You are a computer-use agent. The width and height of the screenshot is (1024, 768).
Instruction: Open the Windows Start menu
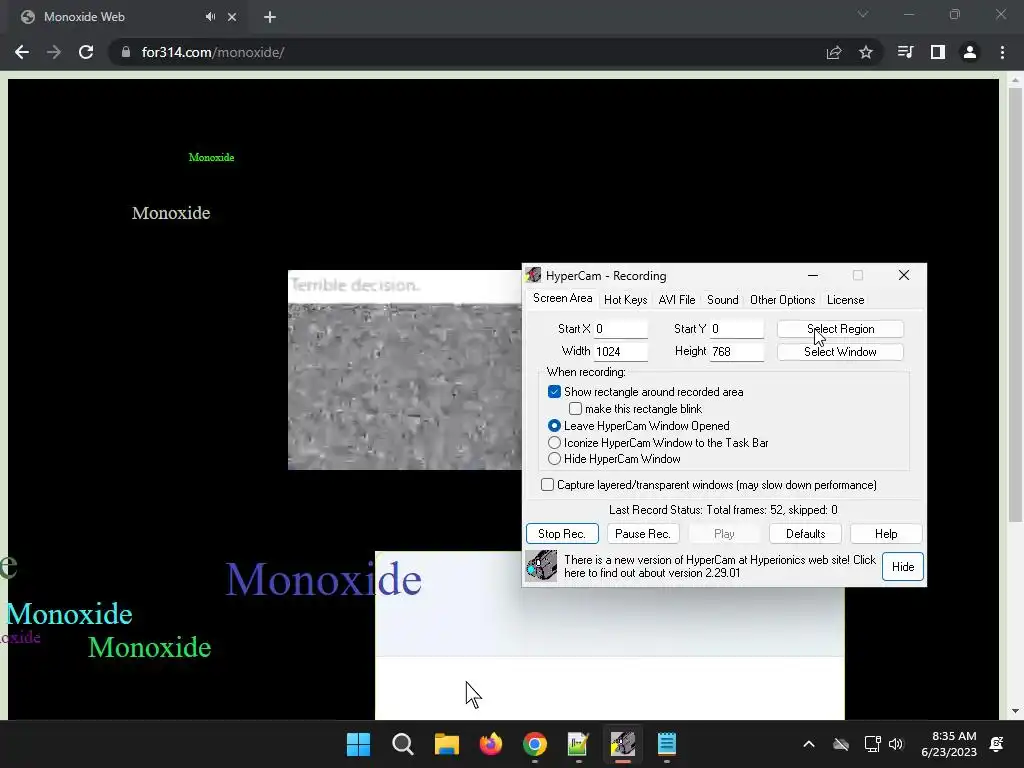359,744
